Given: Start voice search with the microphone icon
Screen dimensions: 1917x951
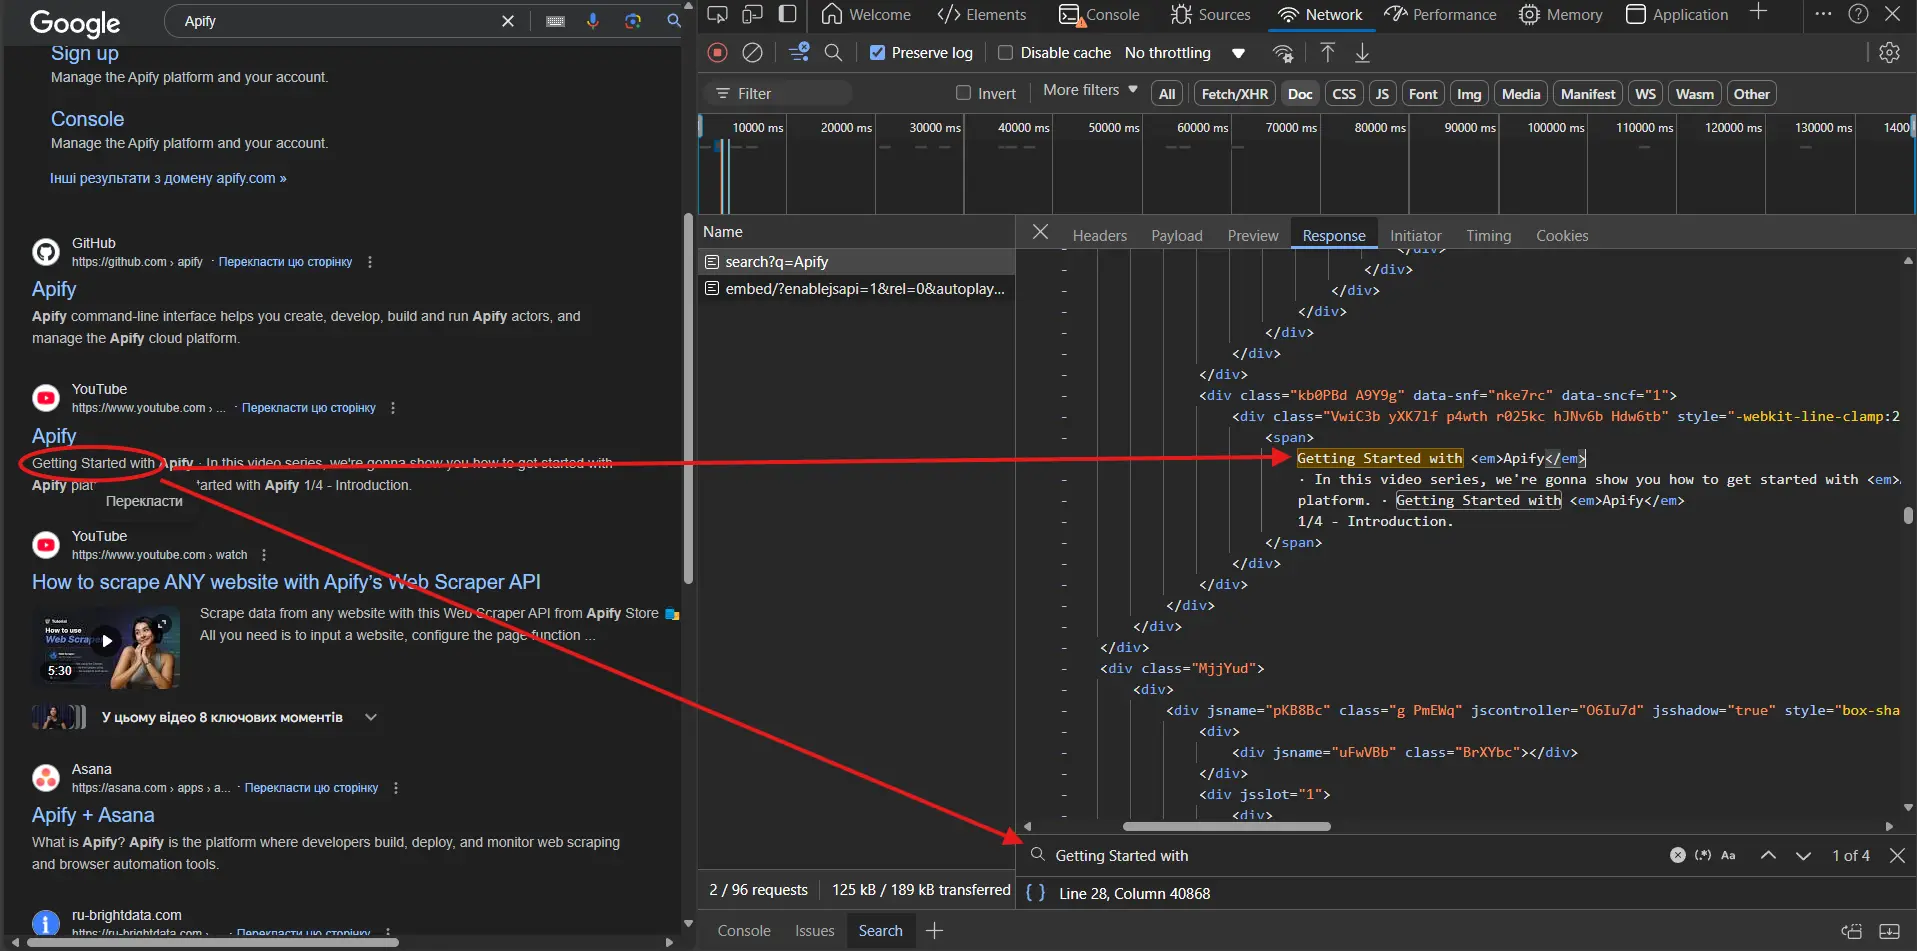Looking at the screenshot, I should tap(593, 20).
